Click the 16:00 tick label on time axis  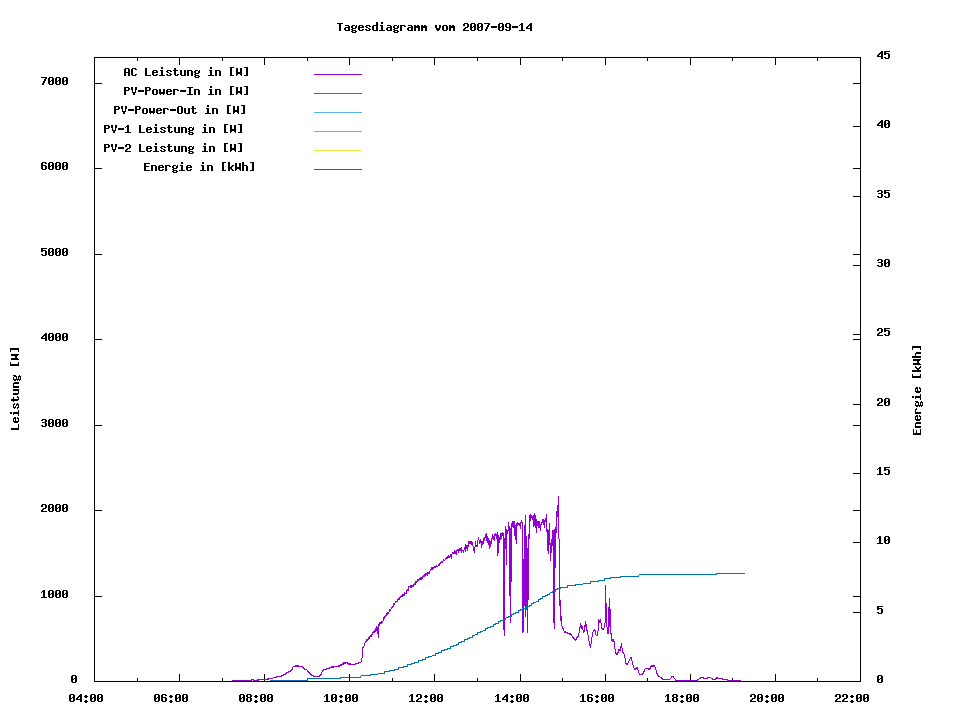pyautogui.click(x=597, y=698)
